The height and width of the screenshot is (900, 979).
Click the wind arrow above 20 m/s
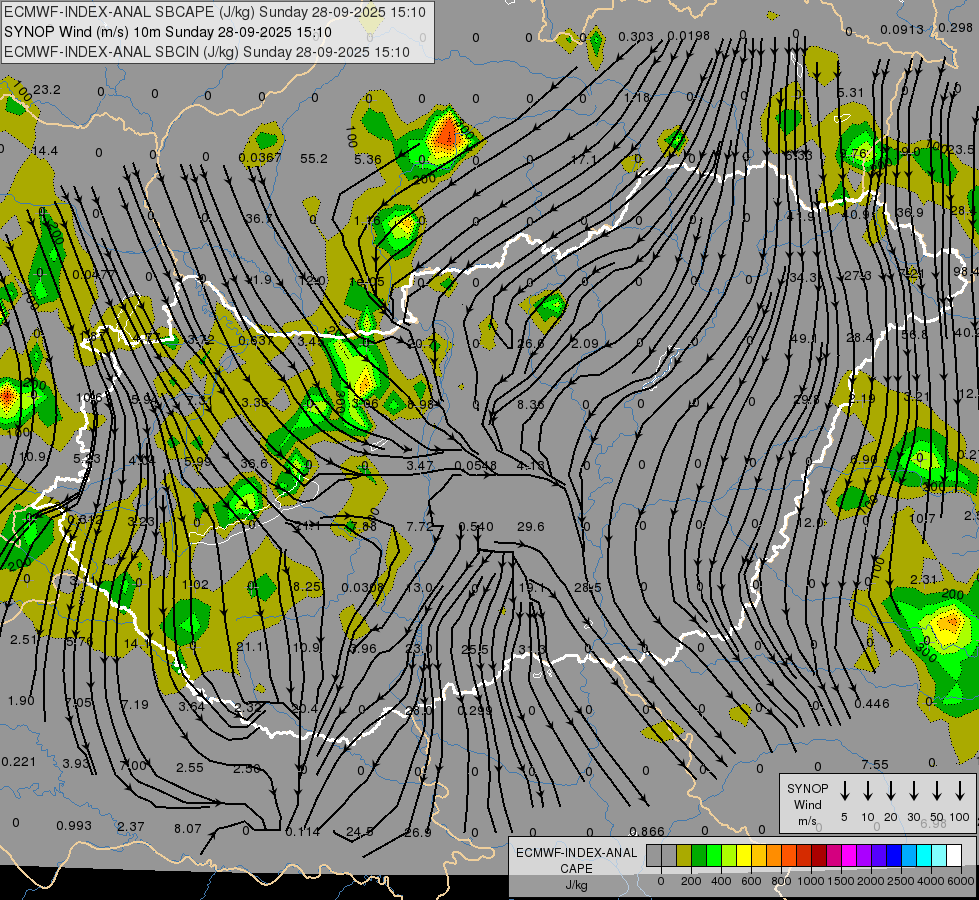(x=890, y=791)
